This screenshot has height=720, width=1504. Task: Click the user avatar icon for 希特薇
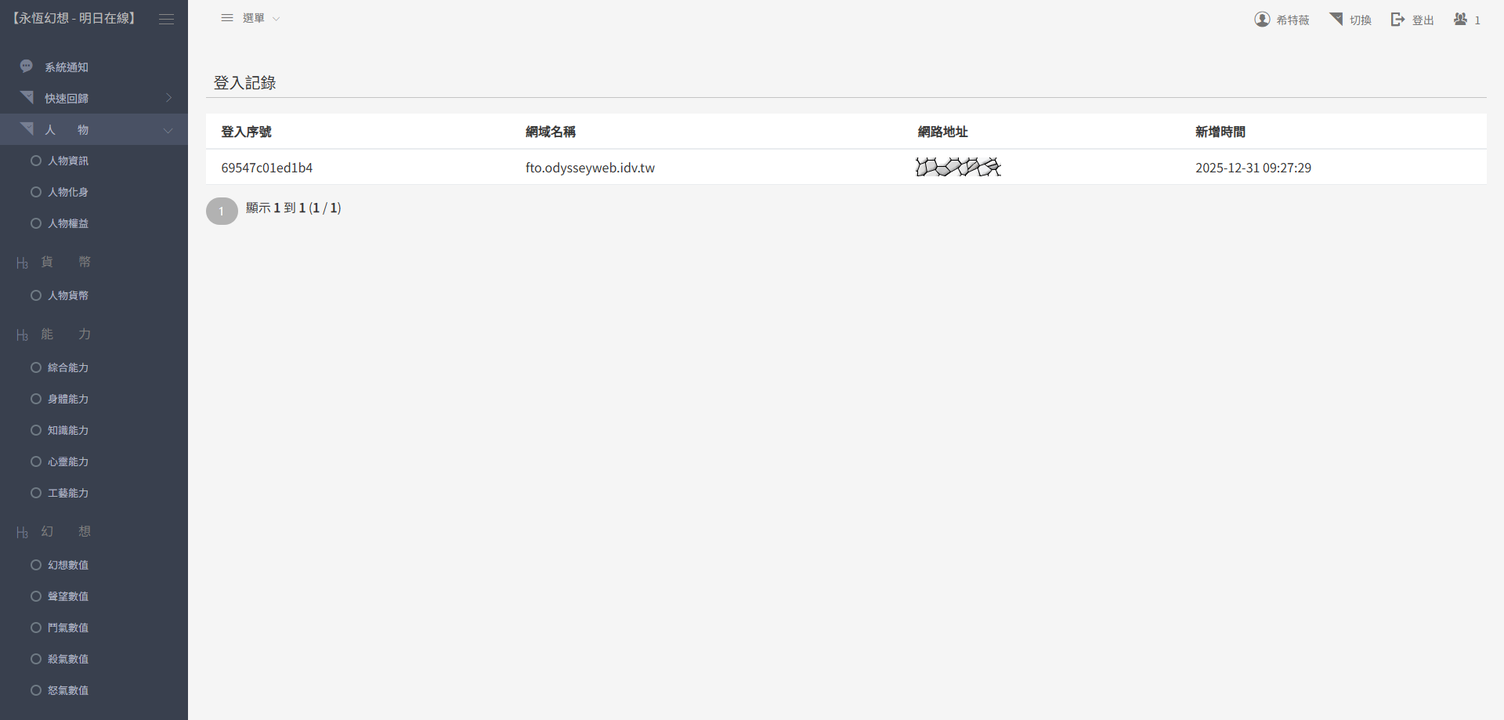pyautogui.click(x=1262, y=19)
